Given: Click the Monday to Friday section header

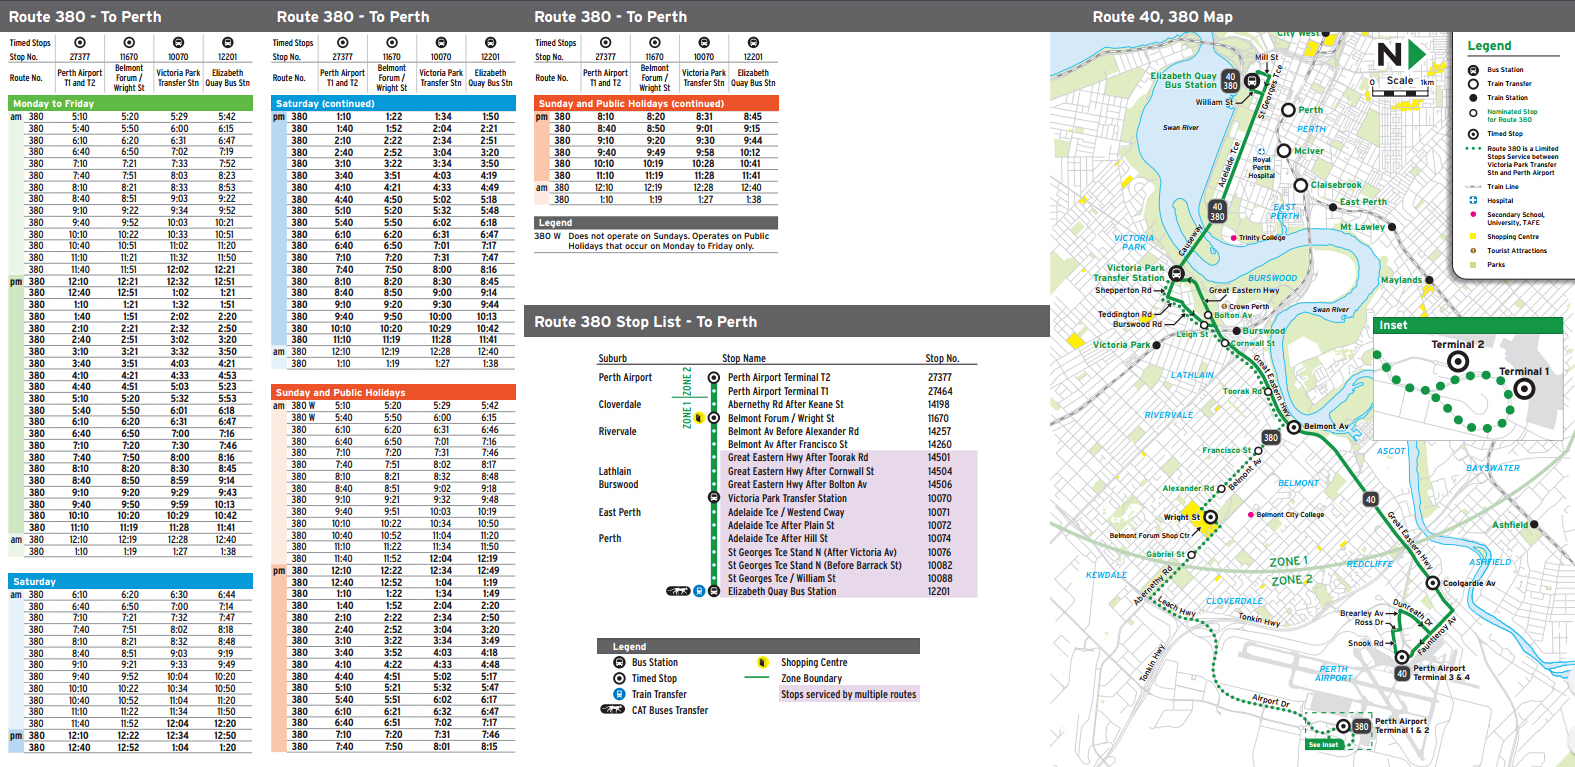Looking at the screenshot, I should coord(130,104).
